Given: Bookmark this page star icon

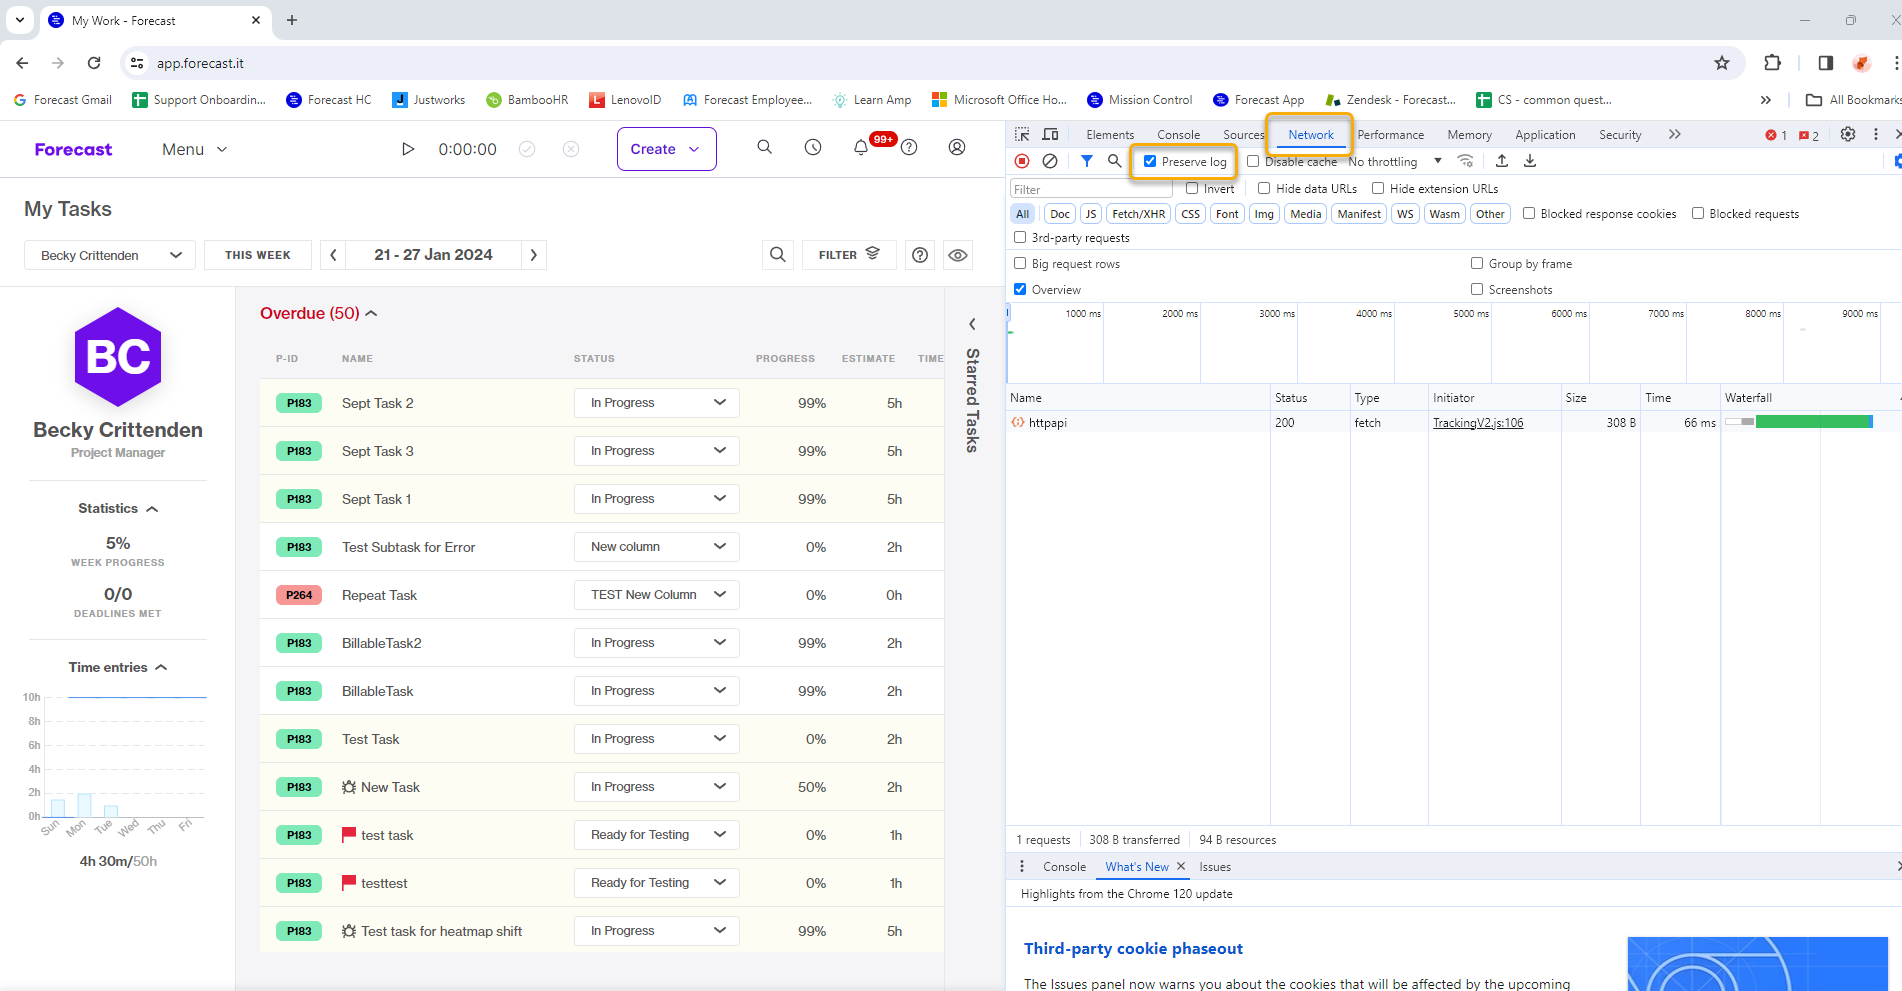Looking at the screenshot, I should (1722, 63).
